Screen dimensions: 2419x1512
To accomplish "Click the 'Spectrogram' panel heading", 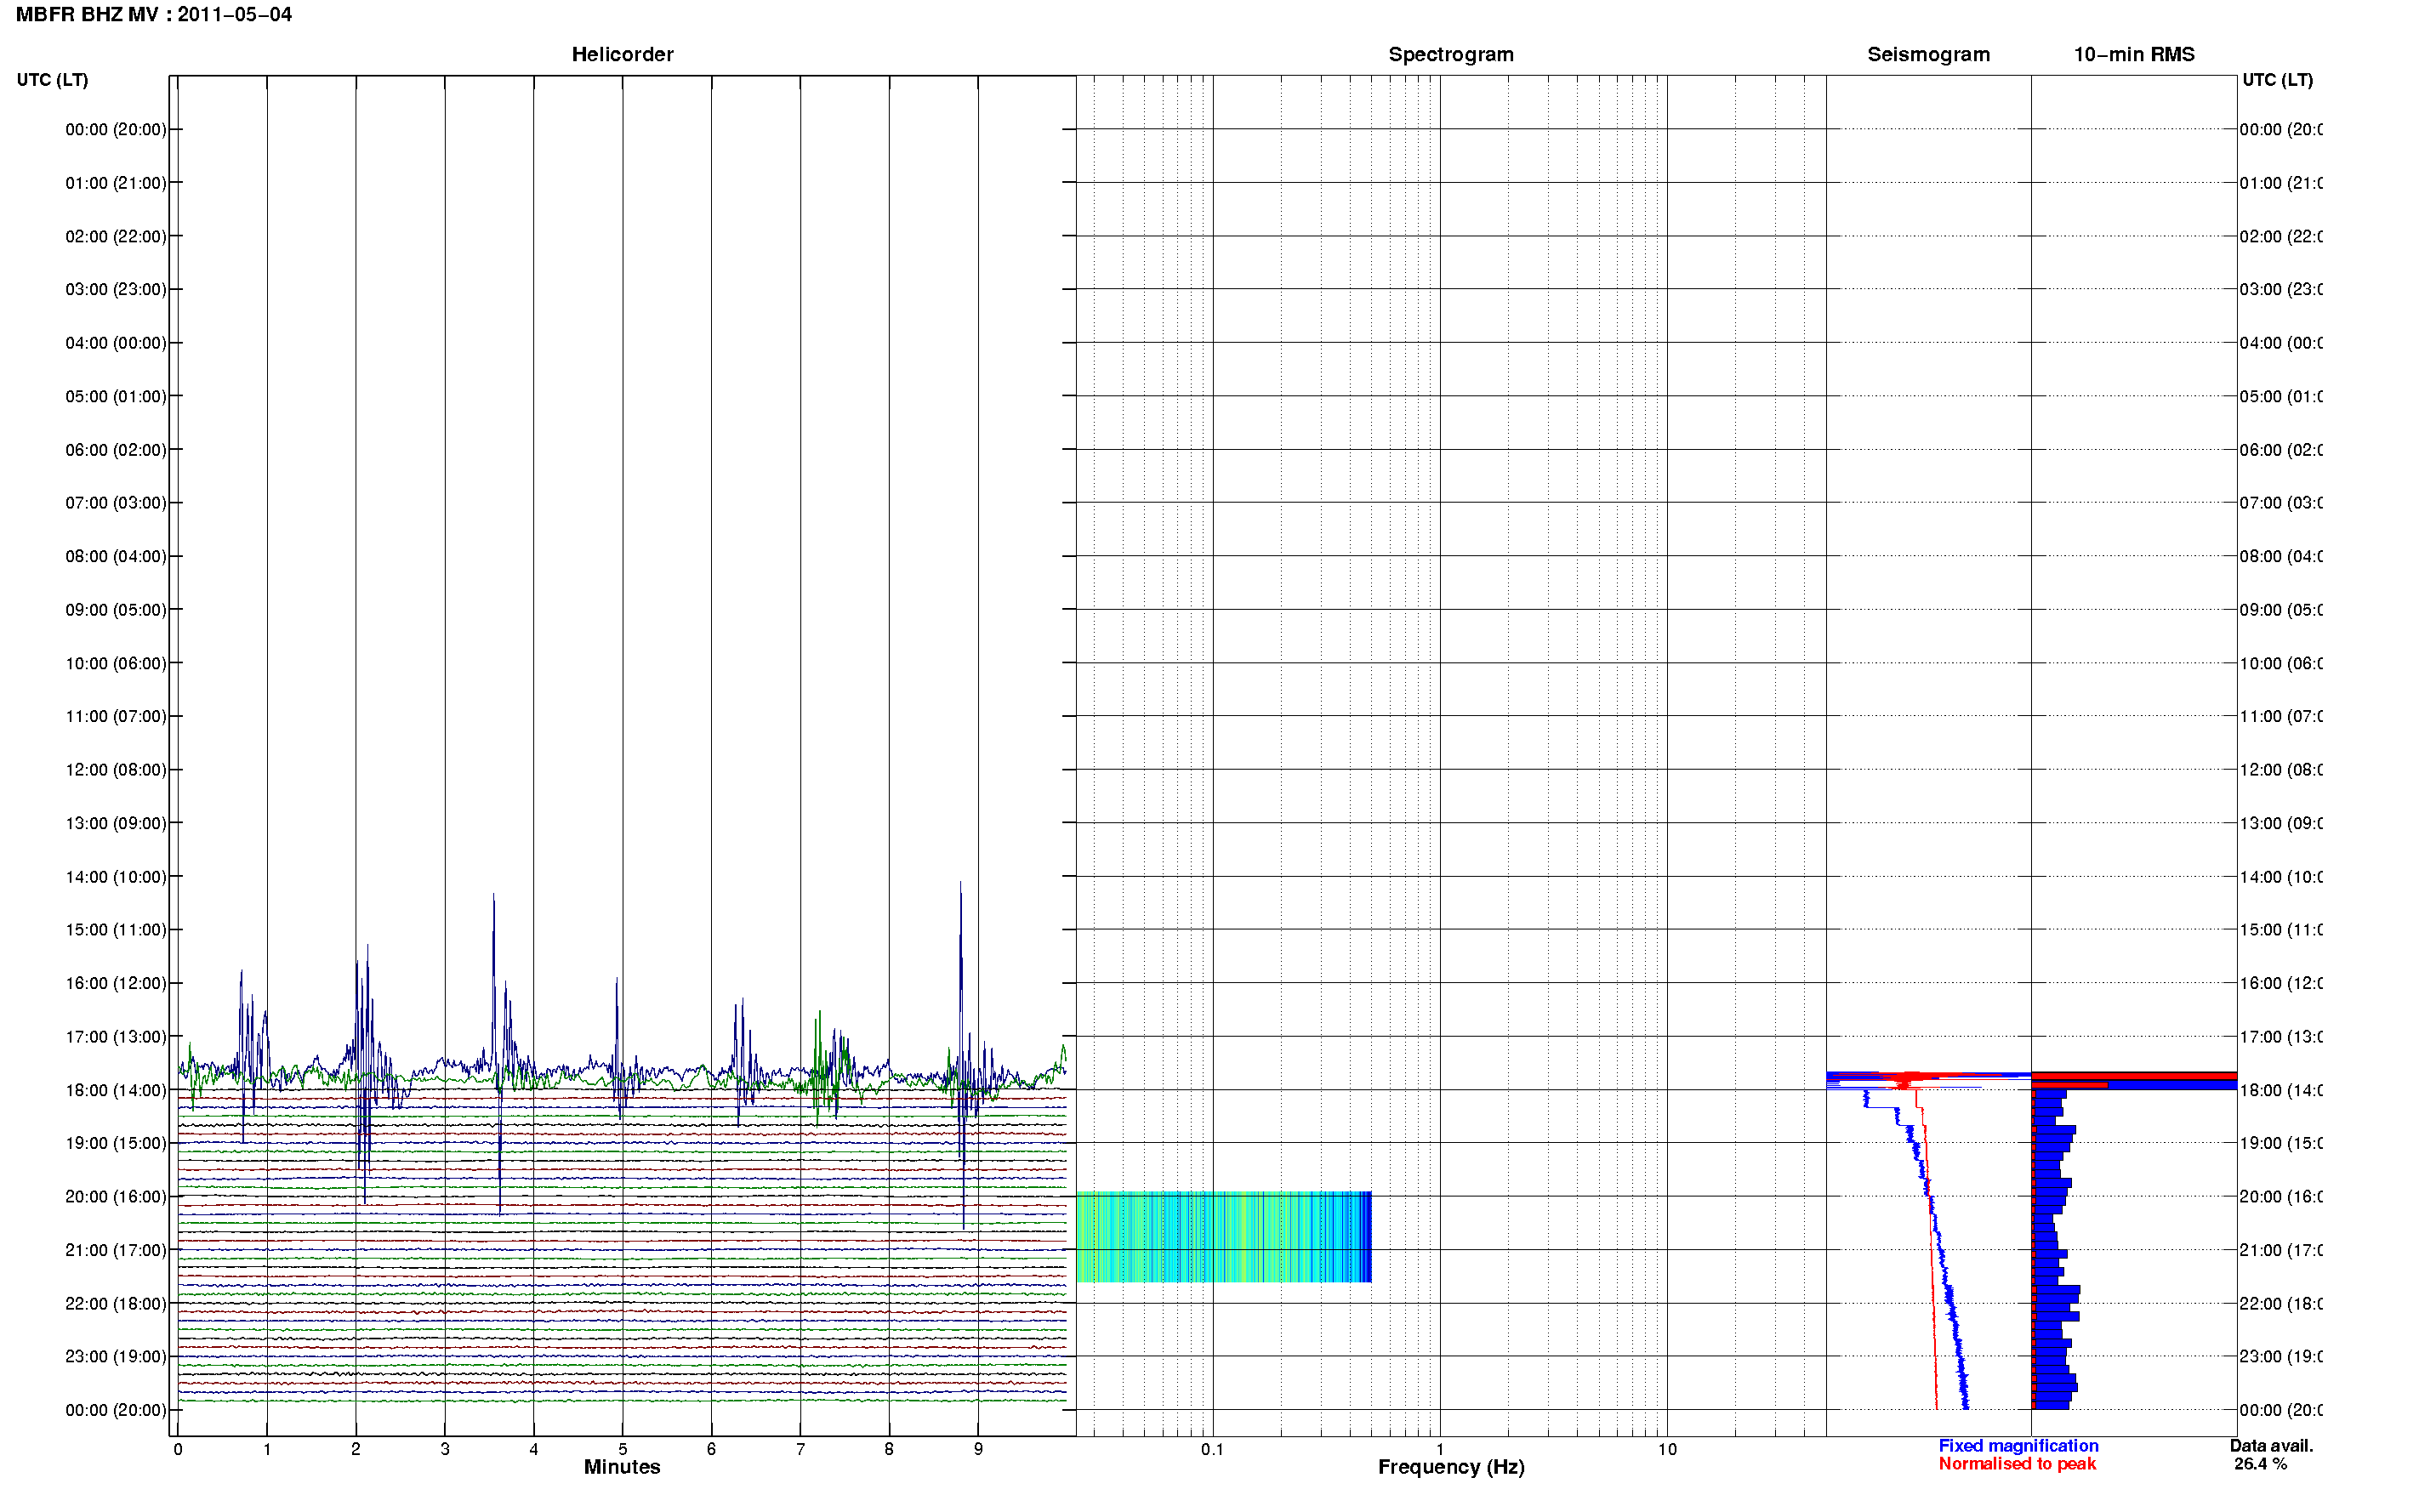I will pyautogui.click(x=1450, y=55).
